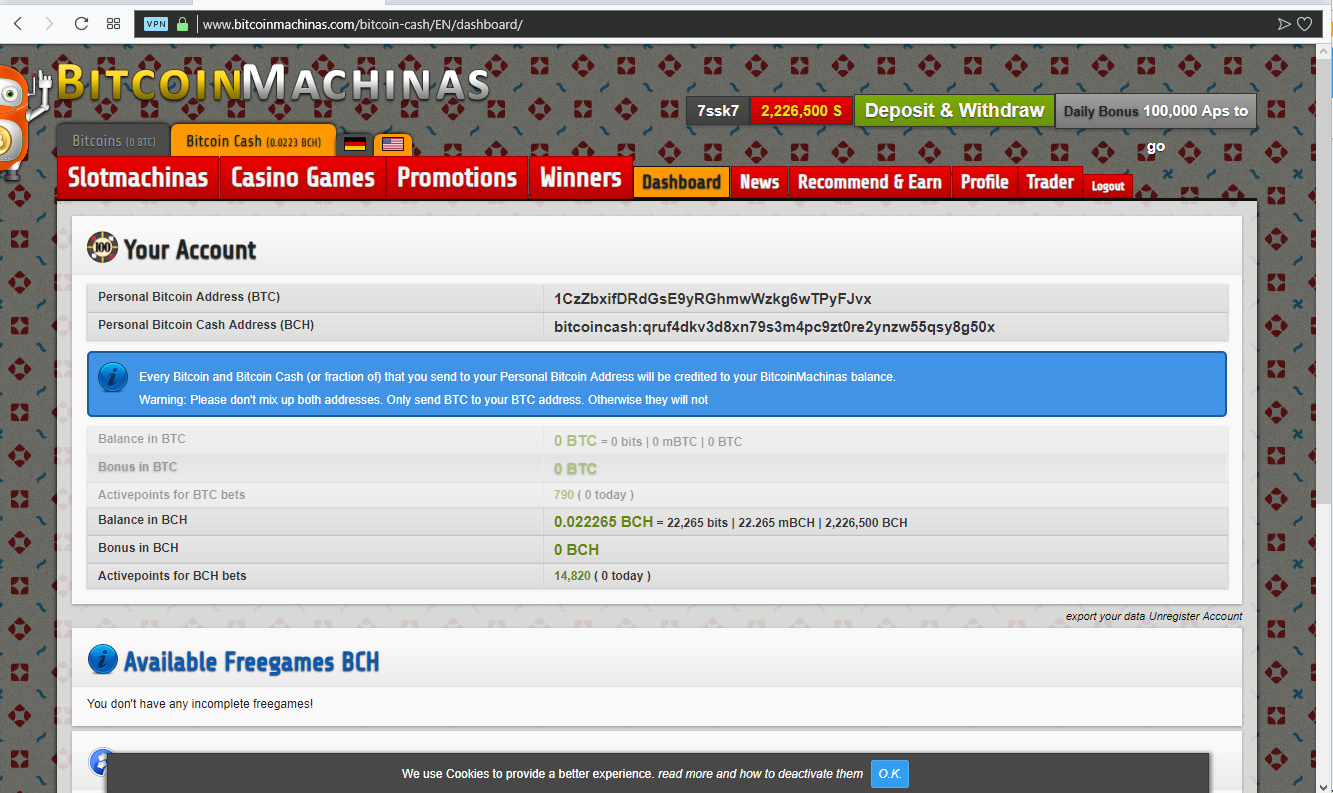
Task: Select the personal BTC address 1CzZbxif…
Action: coord(713,299)
